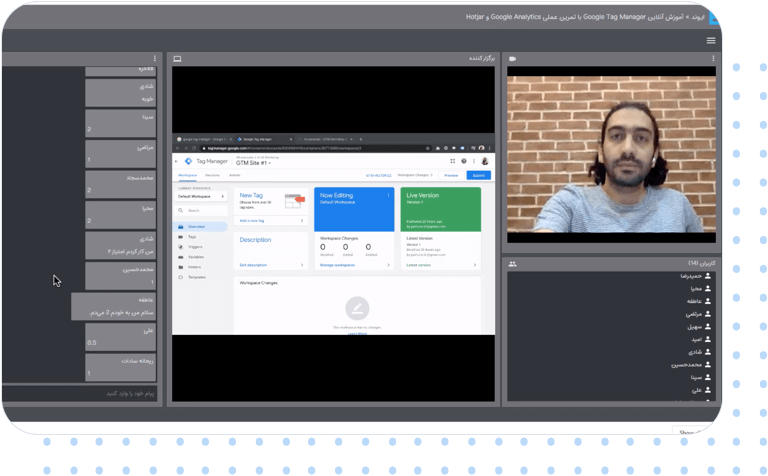Image resolution: width=768 pixels, height=476 pixels.
Task: Select user امید in the participants list
Action: click(x=700, y=339)
